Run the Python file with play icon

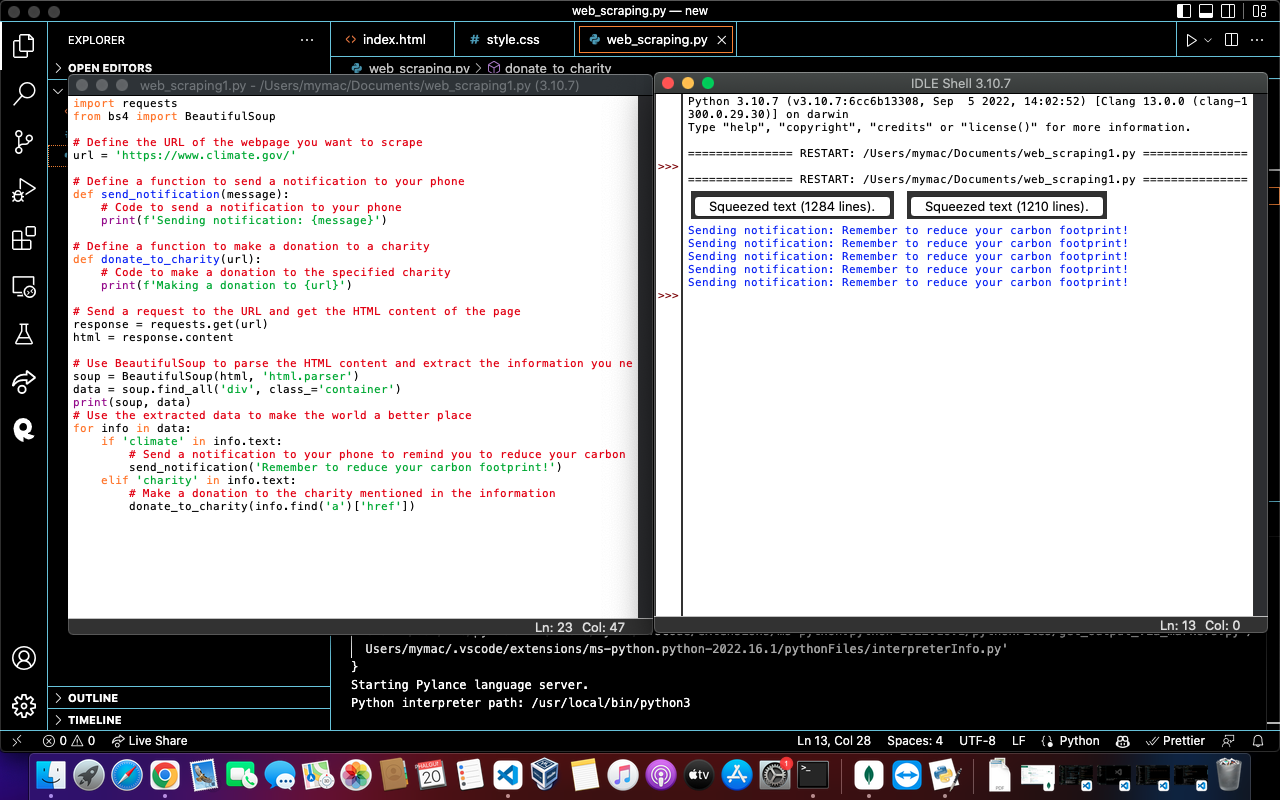1191,40
